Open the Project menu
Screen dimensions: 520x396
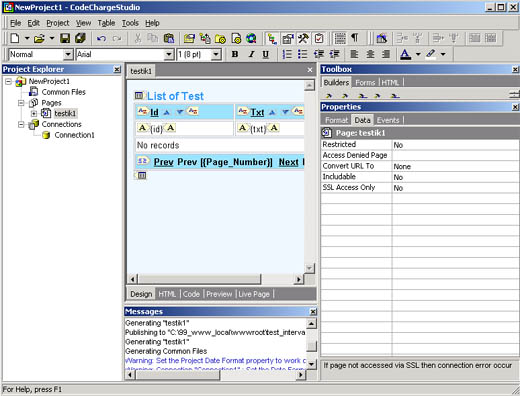pos(58,23)
